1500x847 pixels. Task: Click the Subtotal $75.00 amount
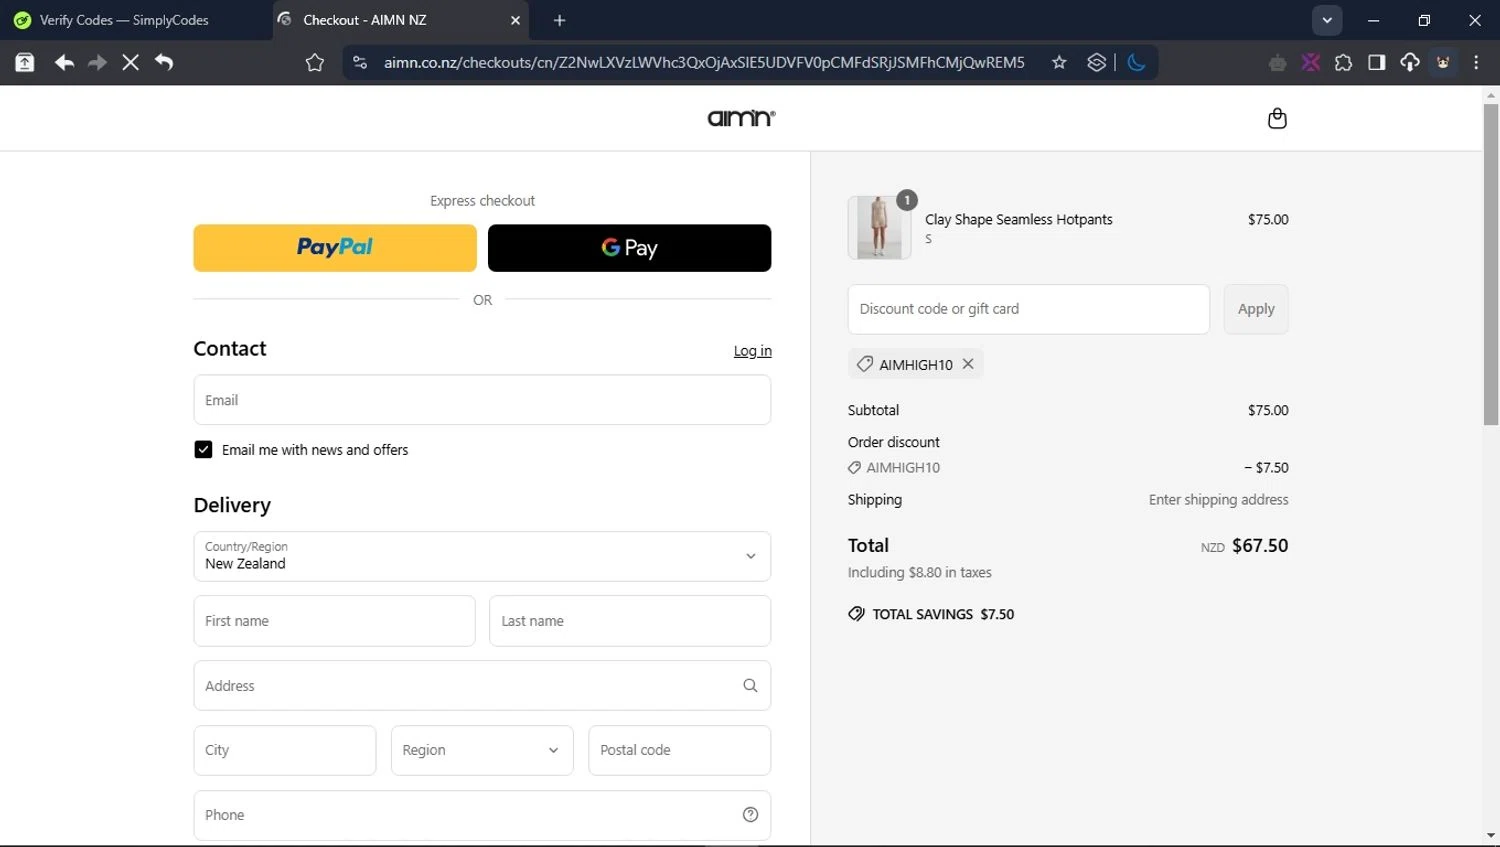(x=1268, y=410)
